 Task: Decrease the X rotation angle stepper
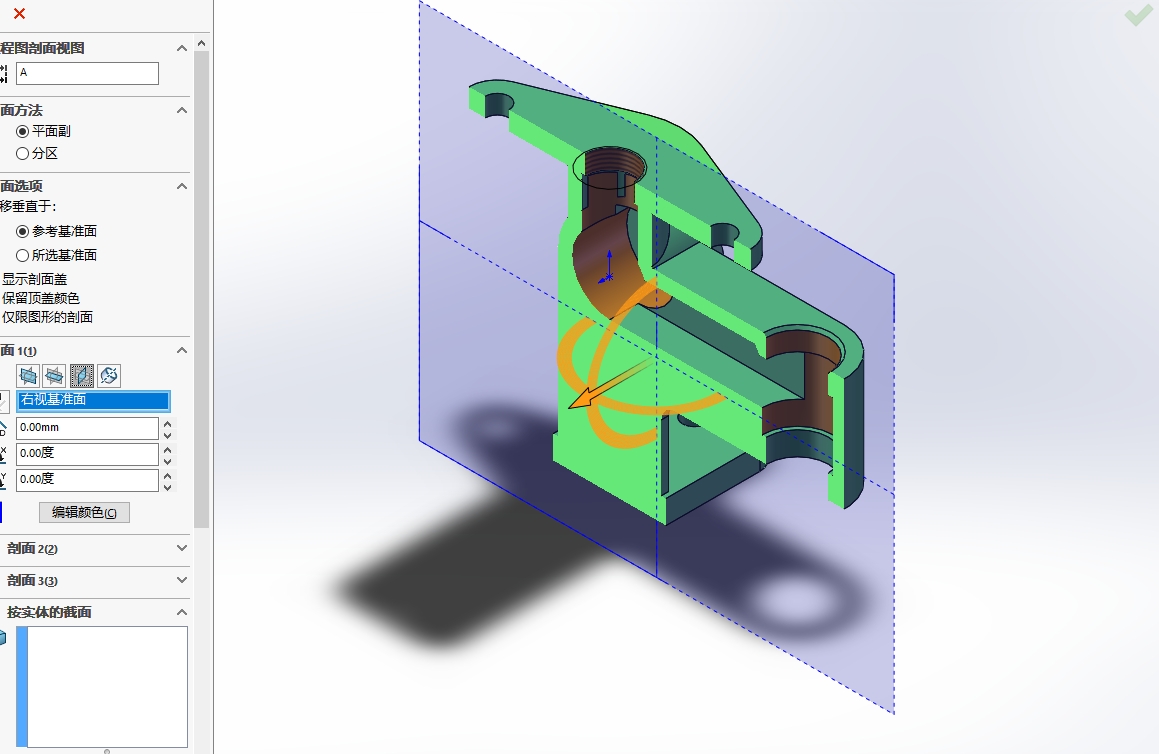pyautogui.click(x=168, y=461)
